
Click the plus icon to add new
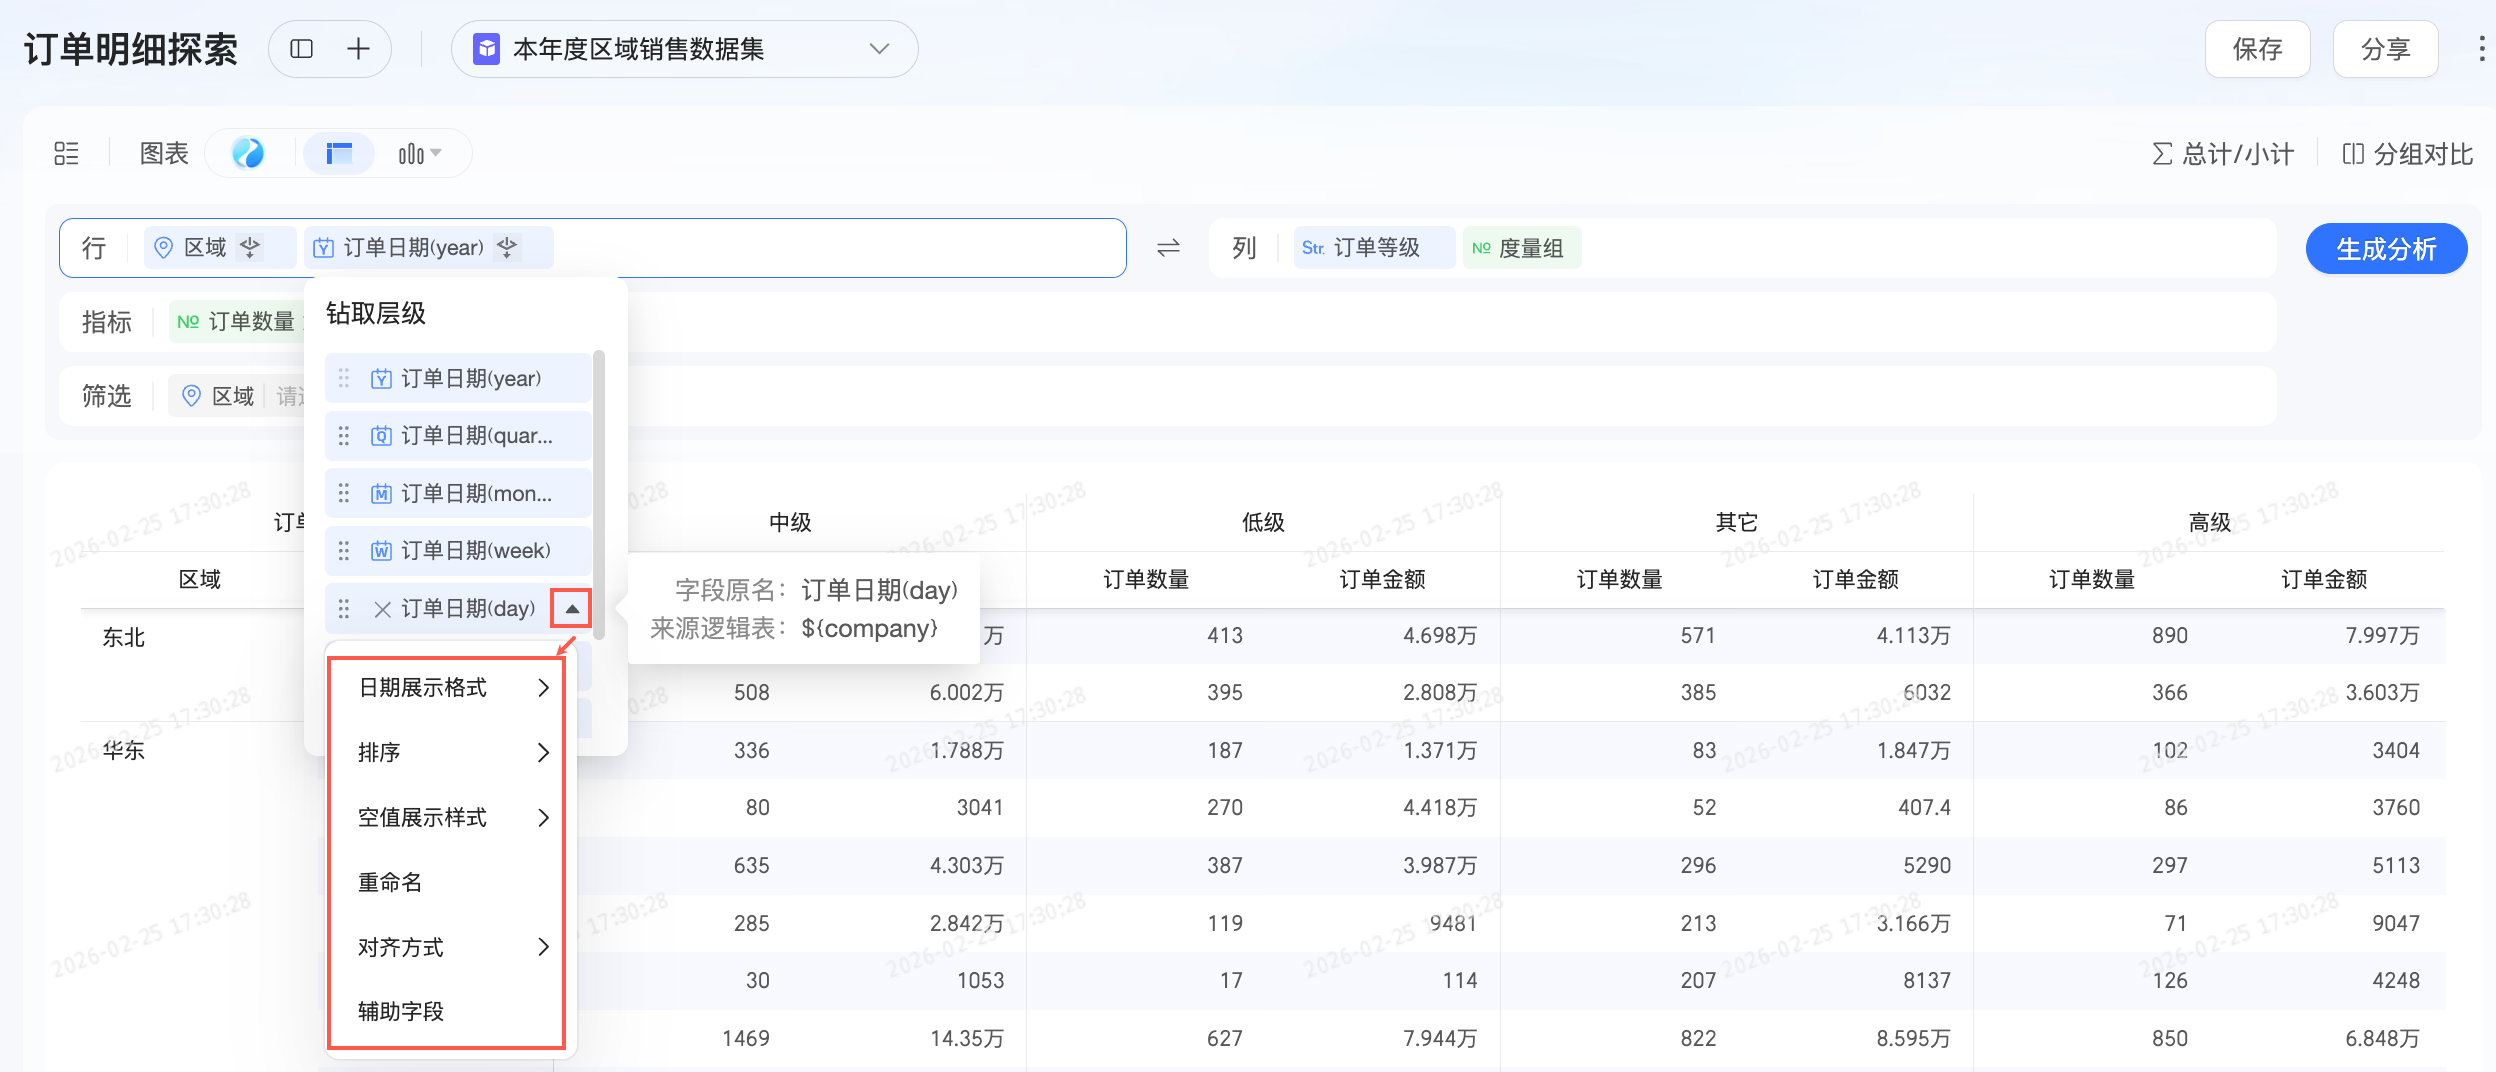pos(358,49)
